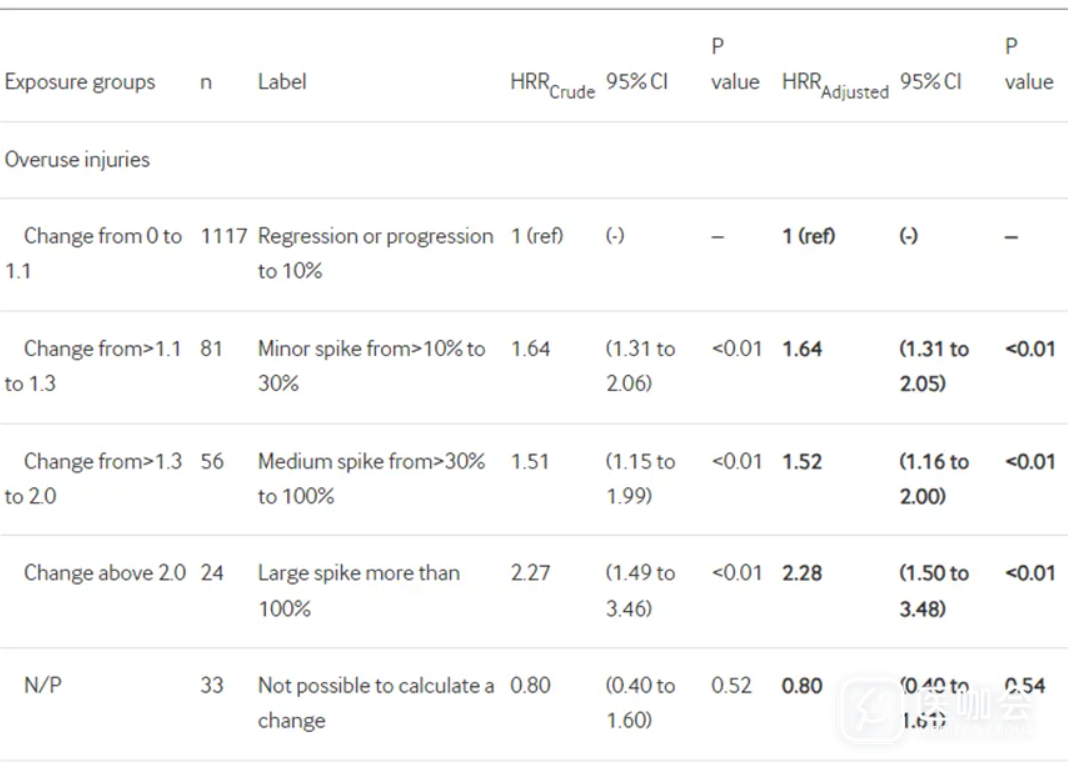
Task: Select the crude P value 0.52
Action: point(731,686)
